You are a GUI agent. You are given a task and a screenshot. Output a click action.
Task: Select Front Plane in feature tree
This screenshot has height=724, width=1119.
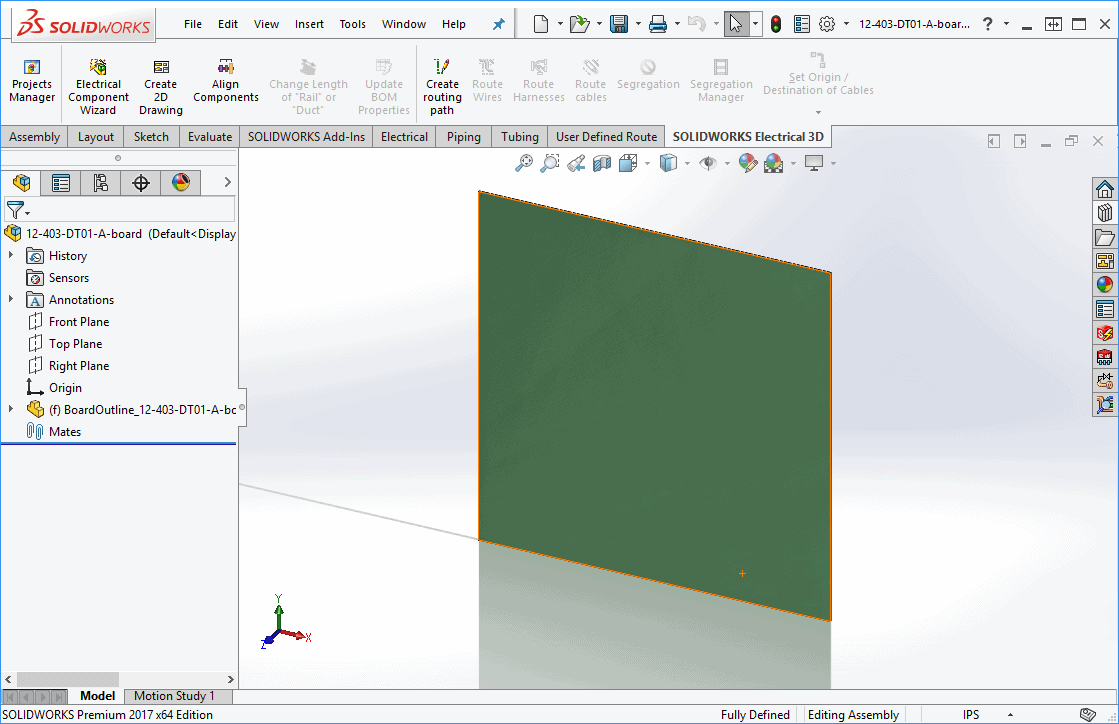click(x=79, y=322)
